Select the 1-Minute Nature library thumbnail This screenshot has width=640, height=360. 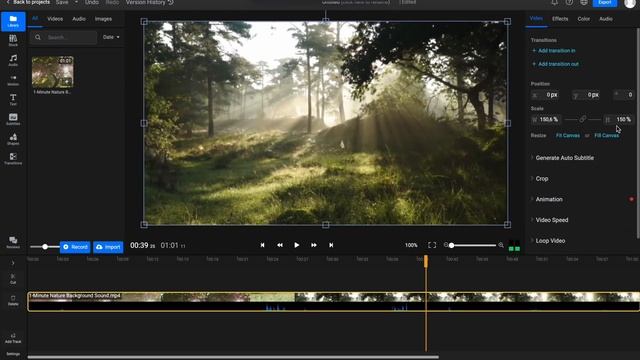coord(53,72)
